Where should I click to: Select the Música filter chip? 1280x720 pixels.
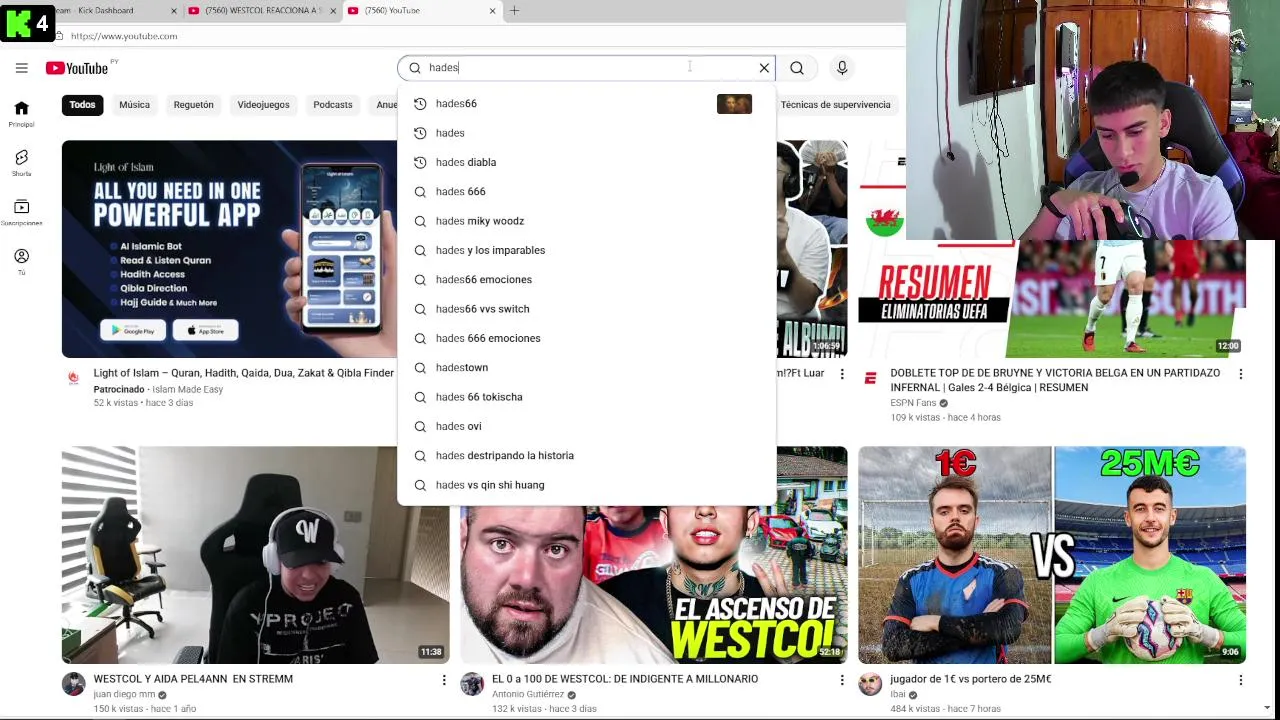tap(134, 105)
